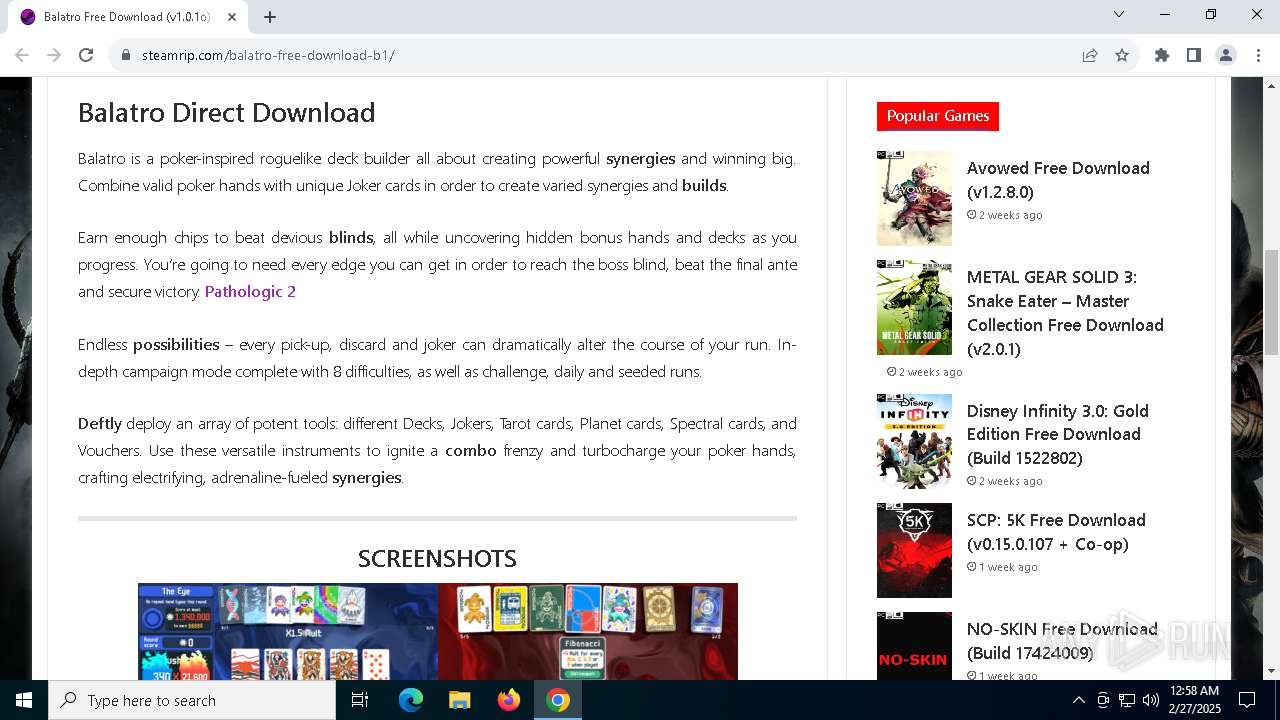Screen dimensions: 1280x720
Task: Click the Metal Gear Solid '2 weeks ago' date
Action: coord(925,372)
